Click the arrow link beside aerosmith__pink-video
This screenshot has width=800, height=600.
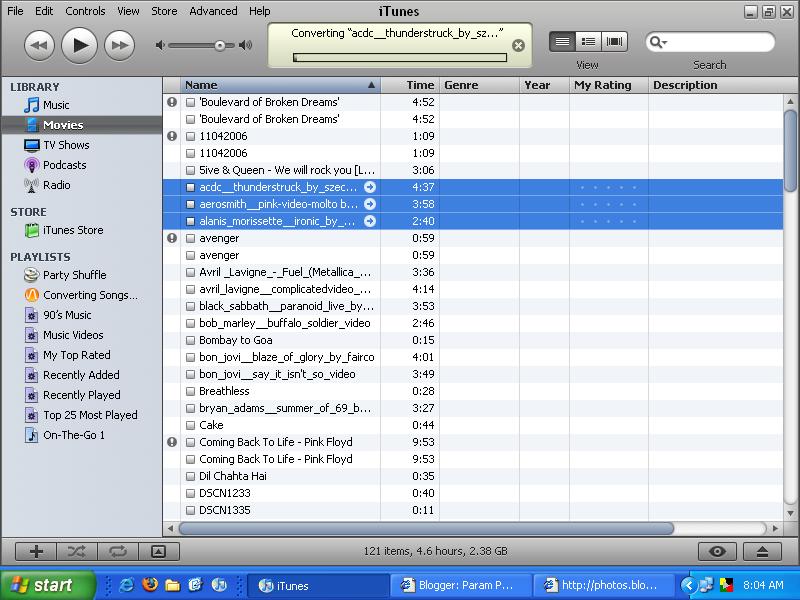pyautogui.click(x=370, y=204)
